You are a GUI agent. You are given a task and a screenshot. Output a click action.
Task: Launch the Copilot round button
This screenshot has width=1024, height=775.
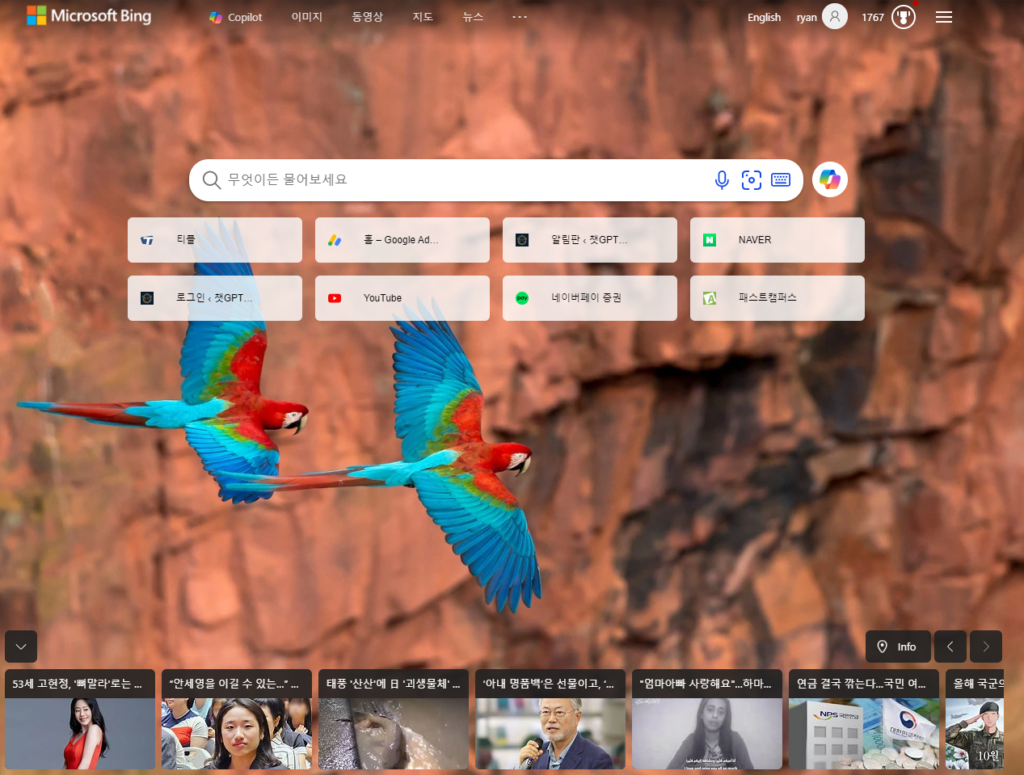[x=830, y=180]
